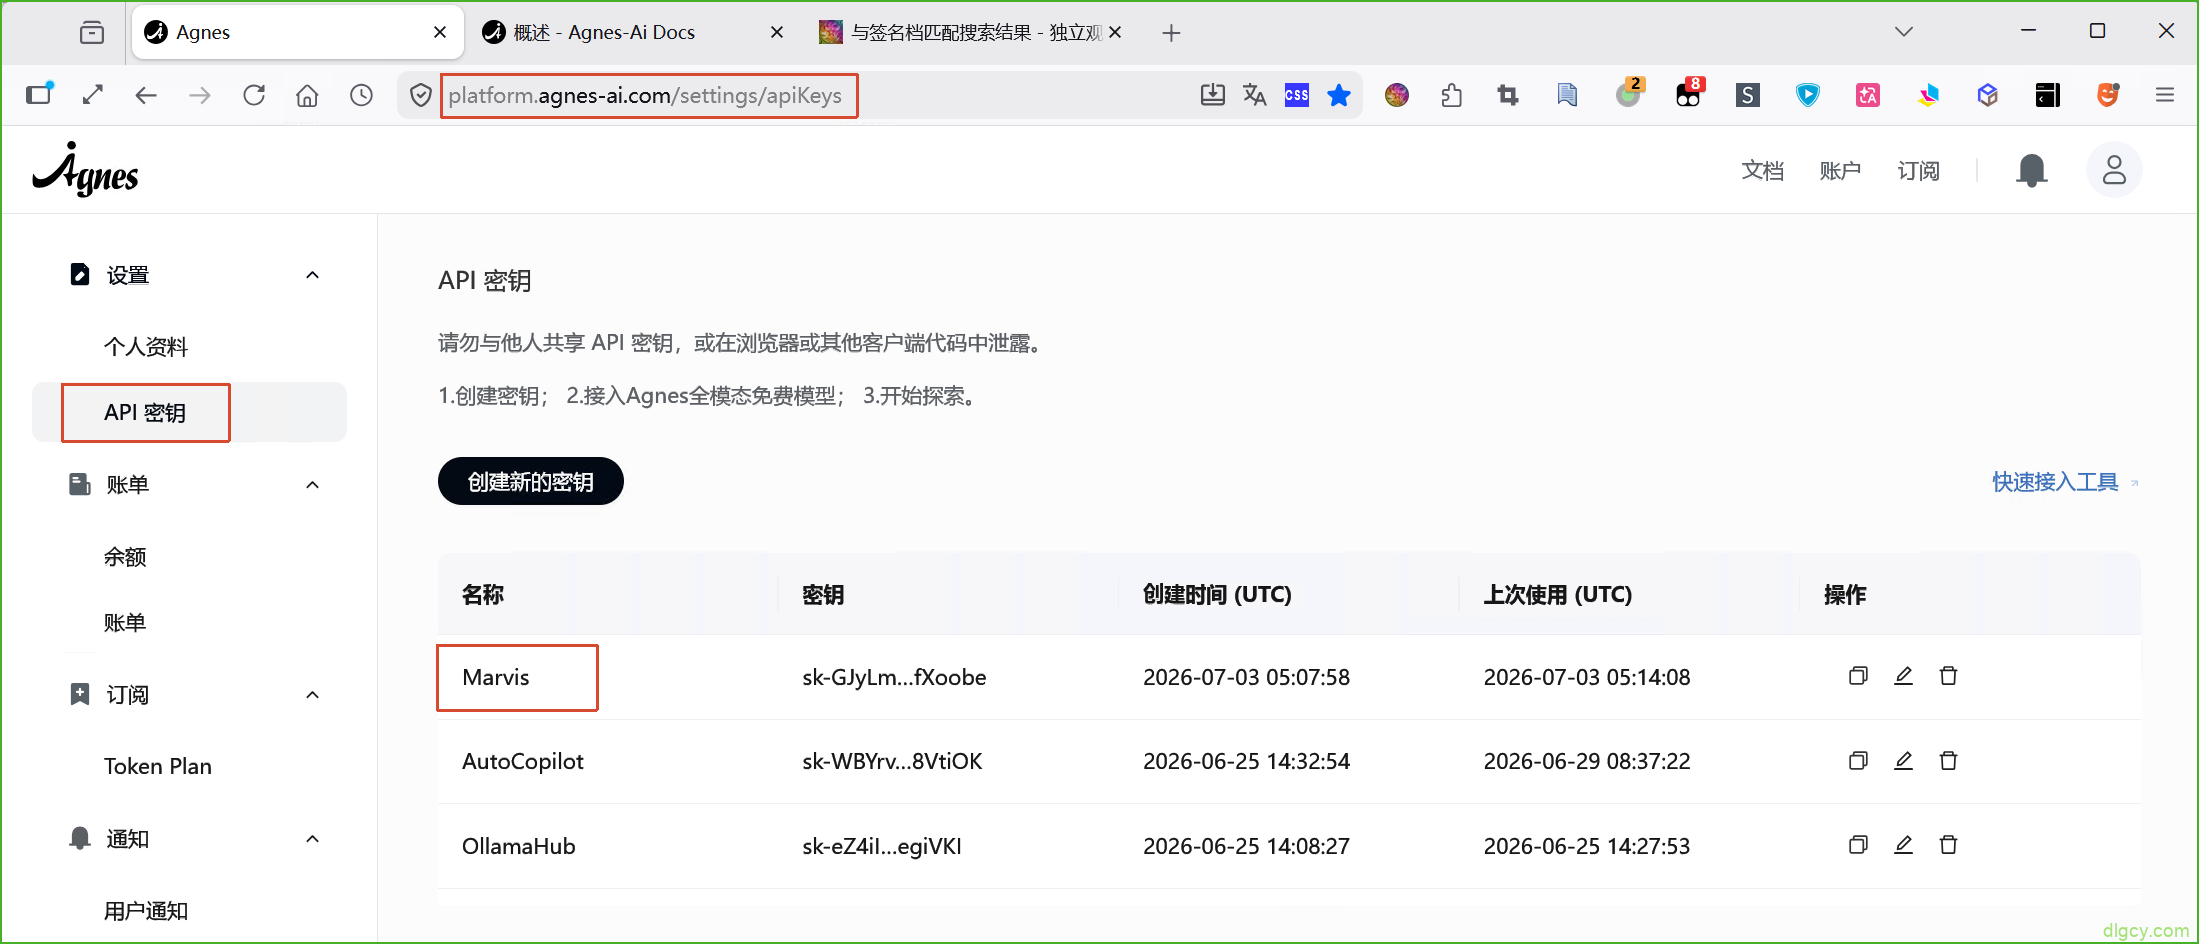Go to browser home page
The height and width of the screenshot is (944, 2199).
307,95
